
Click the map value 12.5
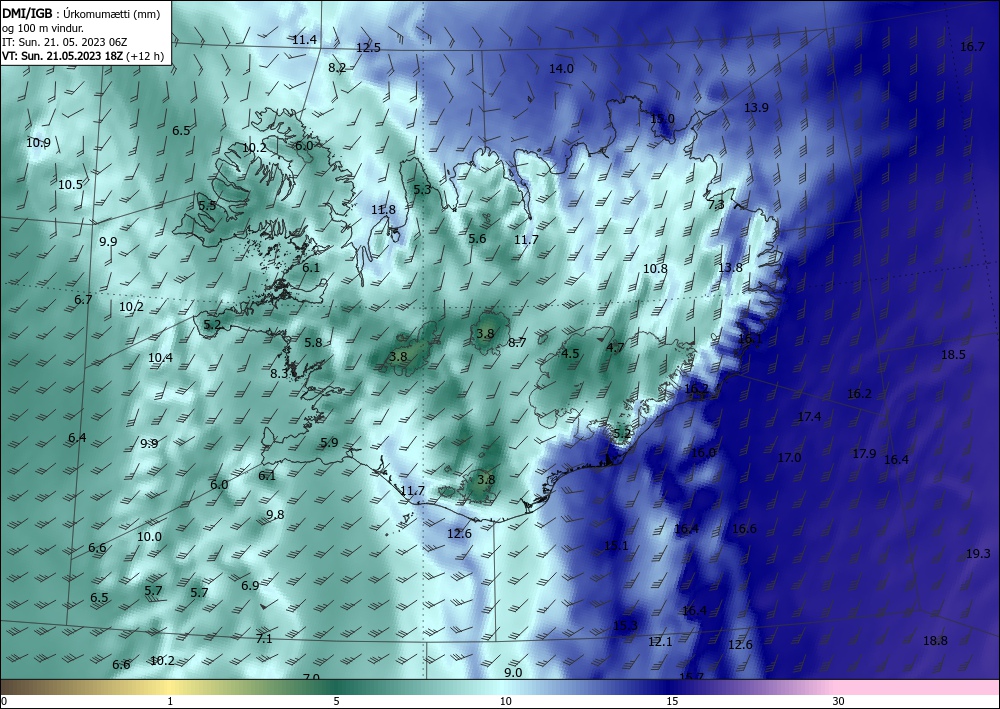point(368,48)
